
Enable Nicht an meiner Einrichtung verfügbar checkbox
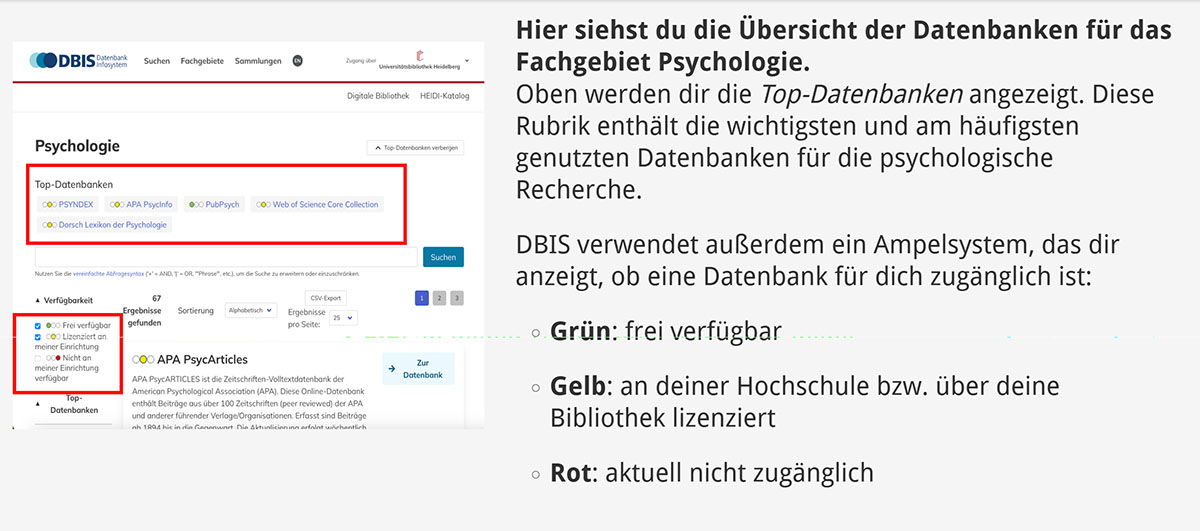coord(38,358)
